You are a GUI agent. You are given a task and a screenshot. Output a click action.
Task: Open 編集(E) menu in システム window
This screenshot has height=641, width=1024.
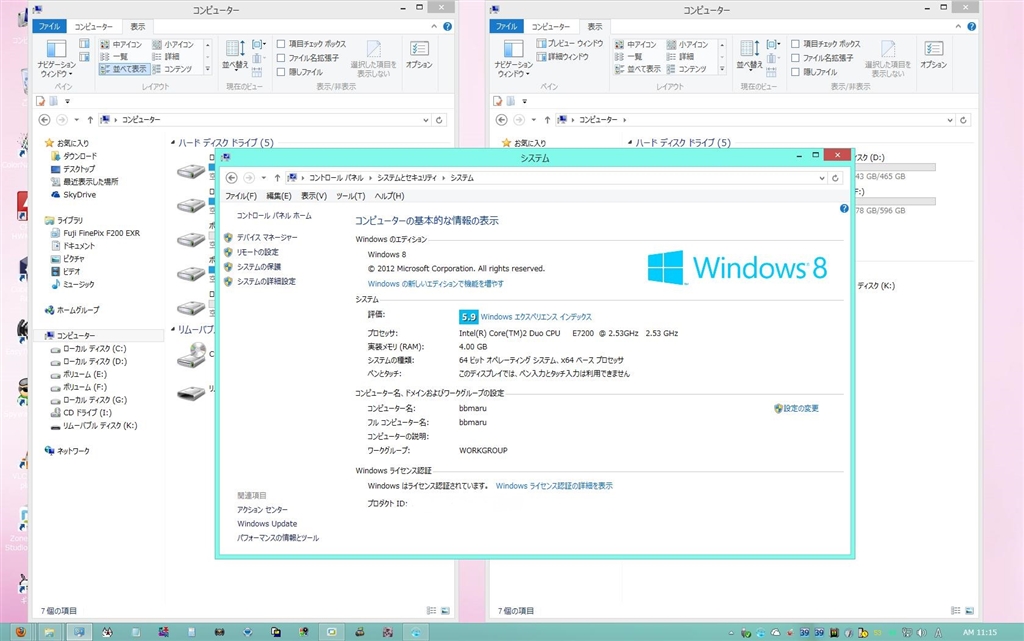point(279,196)
